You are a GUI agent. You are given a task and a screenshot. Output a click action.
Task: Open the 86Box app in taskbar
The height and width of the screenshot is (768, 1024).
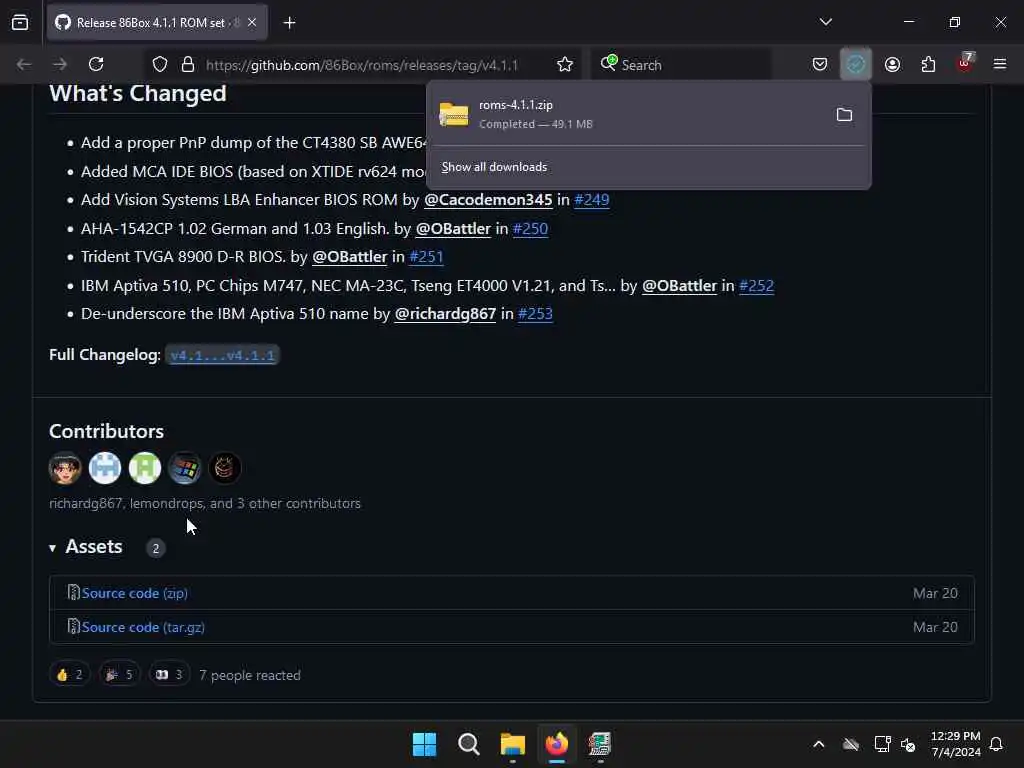point(600,744)
